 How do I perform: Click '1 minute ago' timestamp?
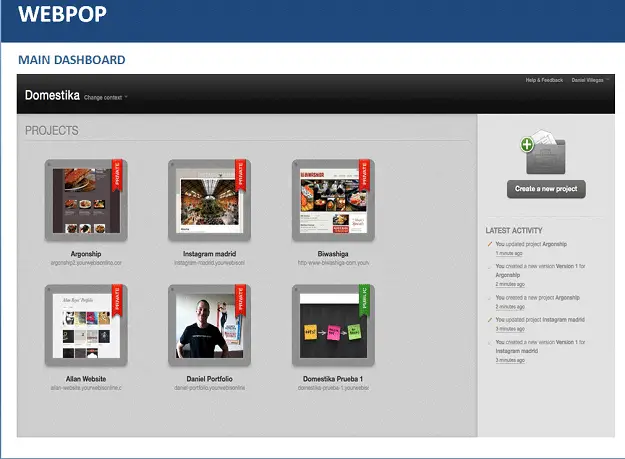tap(509, 253)
